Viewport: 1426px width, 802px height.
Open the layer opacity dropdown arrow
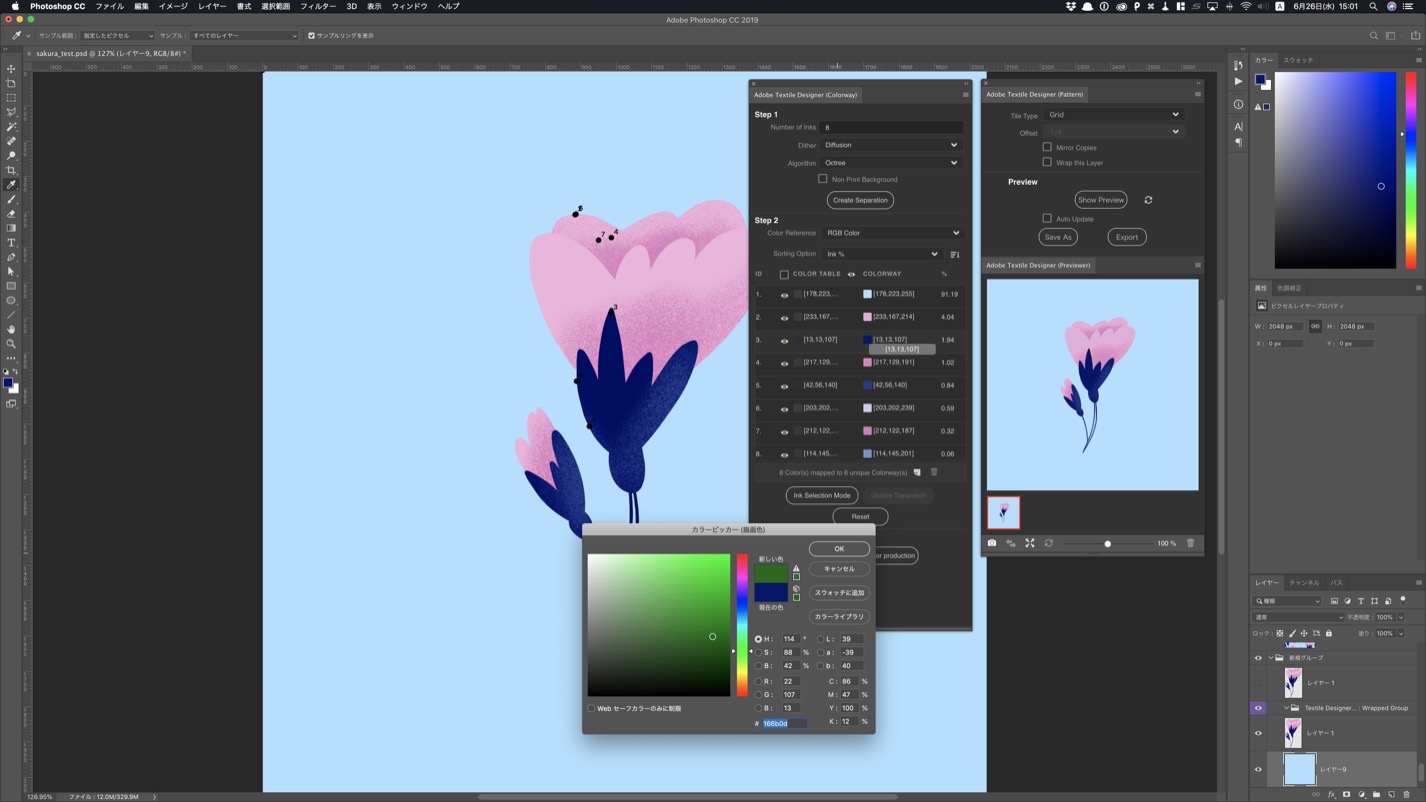1401,618
